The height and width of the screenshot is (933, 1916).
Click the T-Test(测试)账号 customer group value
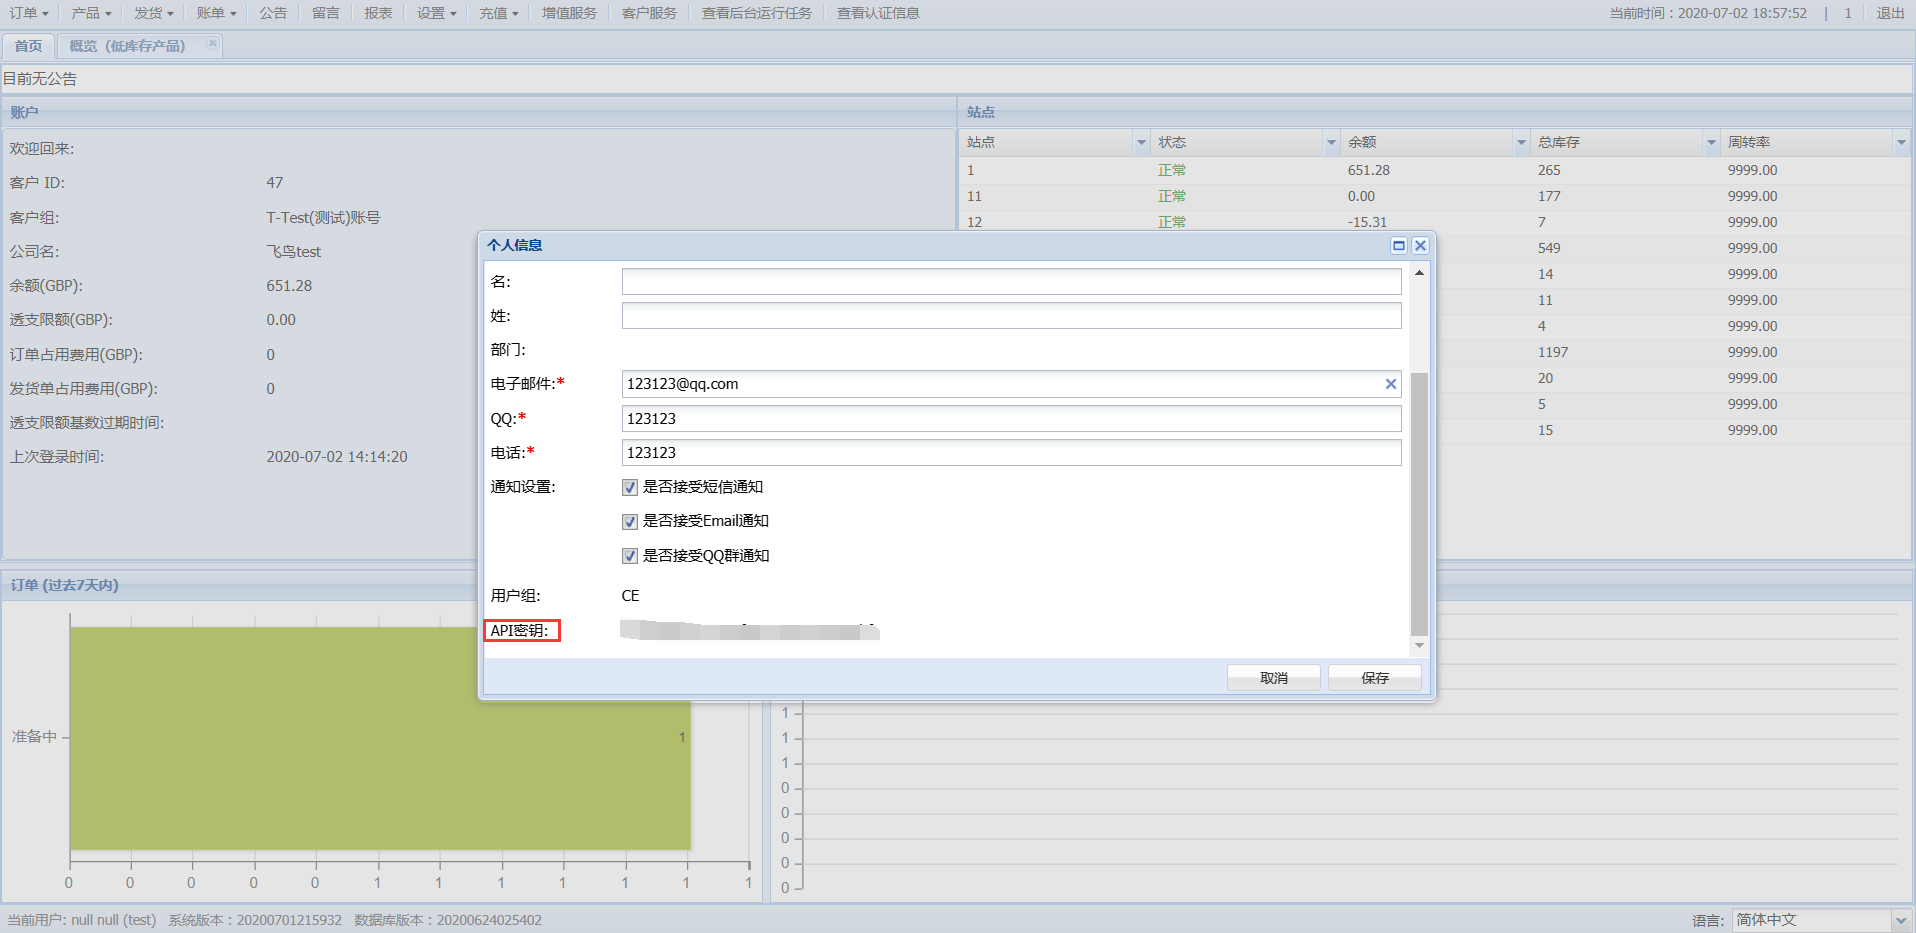coord(323,218)
